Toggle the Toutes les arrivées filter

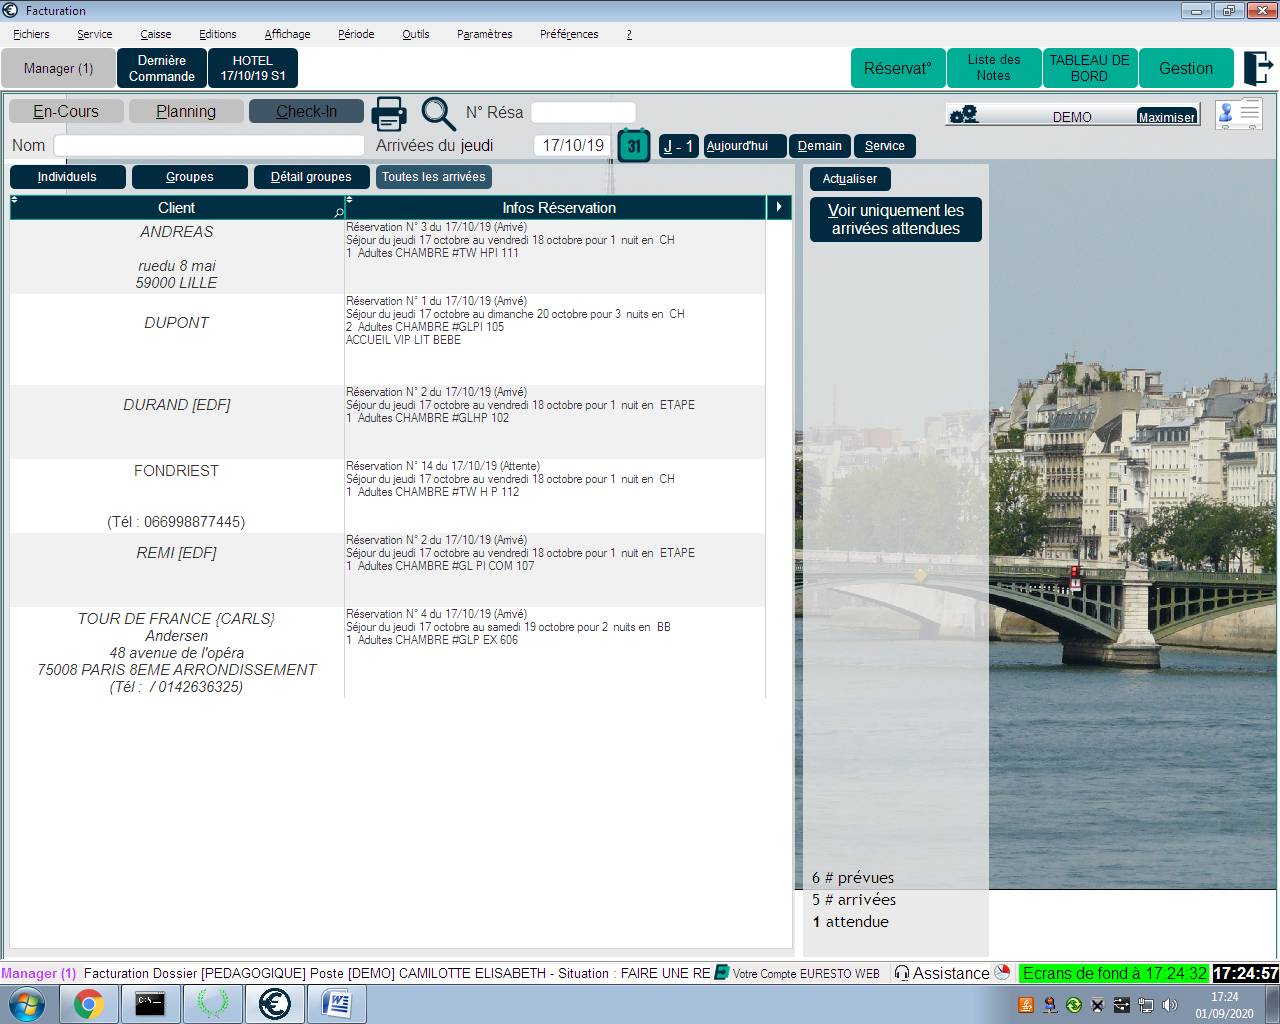click(433, 177)
